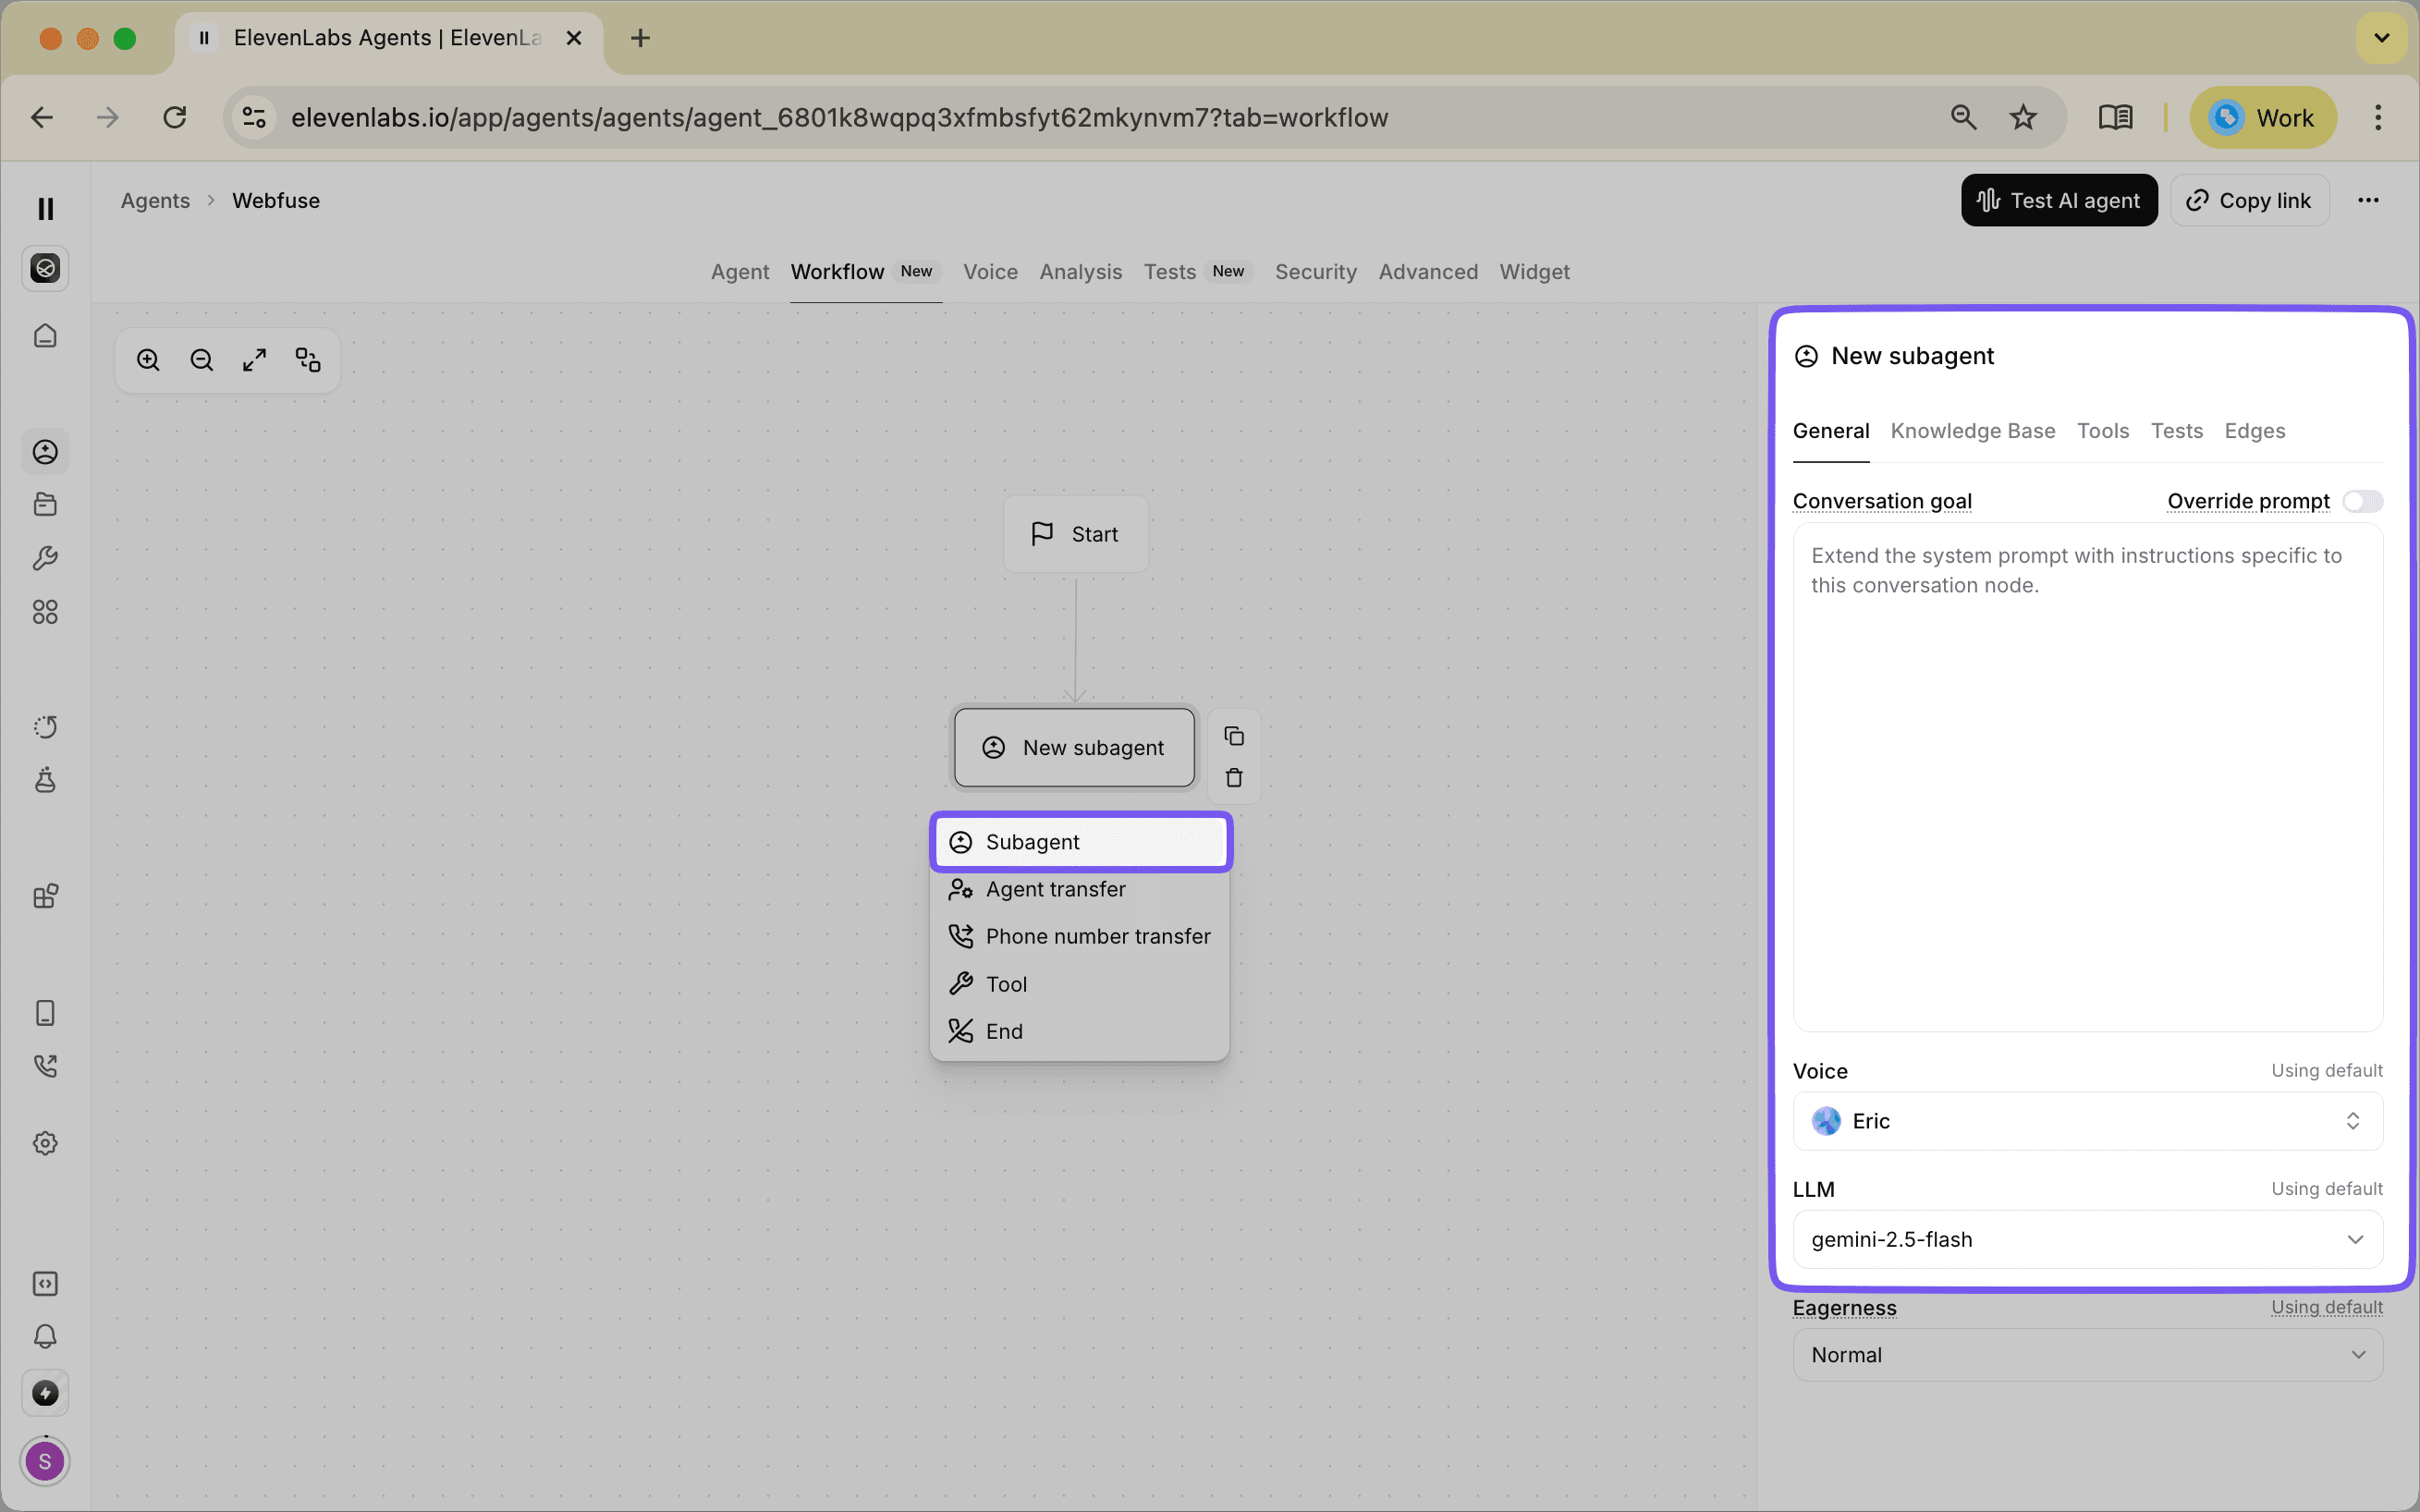Click the pause icon at the sidebar top
Image resolution: width=2420 pixels, height=1512 pixels.
coord(45,208)
